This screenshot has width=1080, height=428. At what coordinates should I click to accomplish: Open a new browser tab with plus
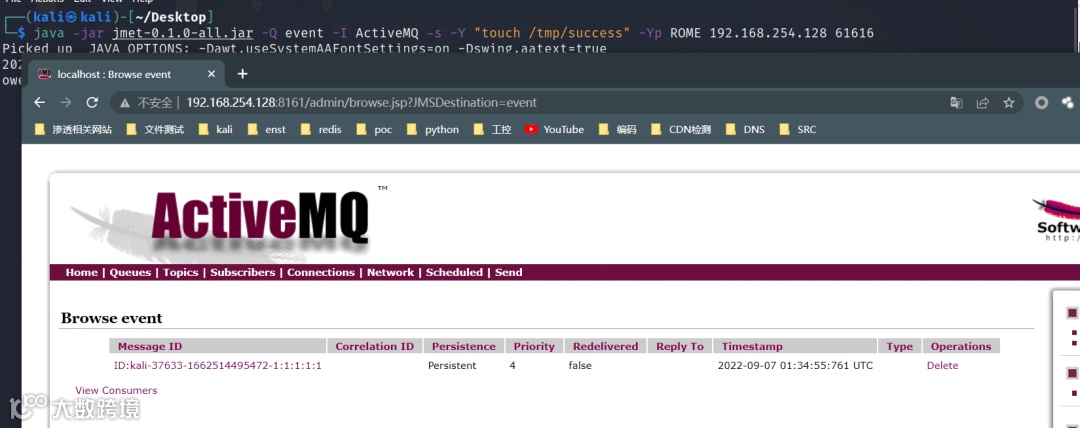[x=242, y=74]
